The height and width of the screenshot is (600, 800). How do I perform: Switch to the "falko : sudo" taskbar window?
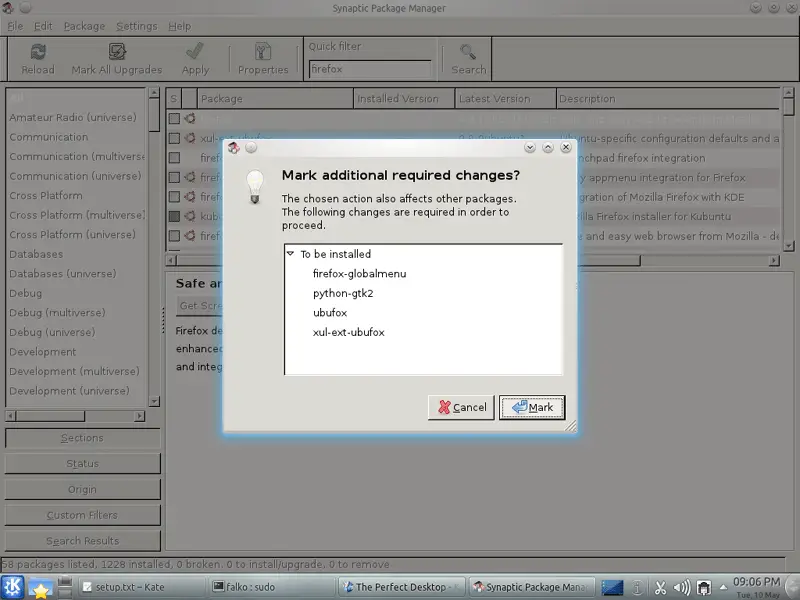coord(273,587)
